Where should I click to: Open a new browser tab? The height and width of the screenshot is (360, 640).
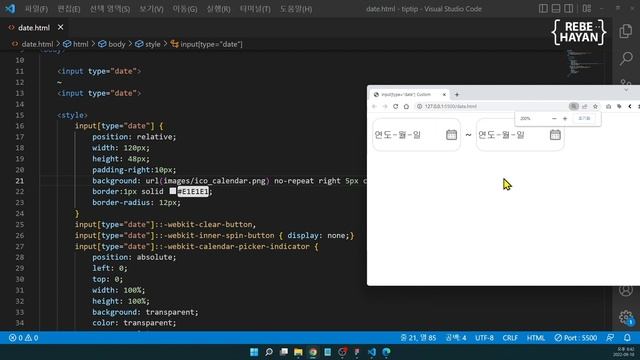pyautogui.click(x=457, y=94)
